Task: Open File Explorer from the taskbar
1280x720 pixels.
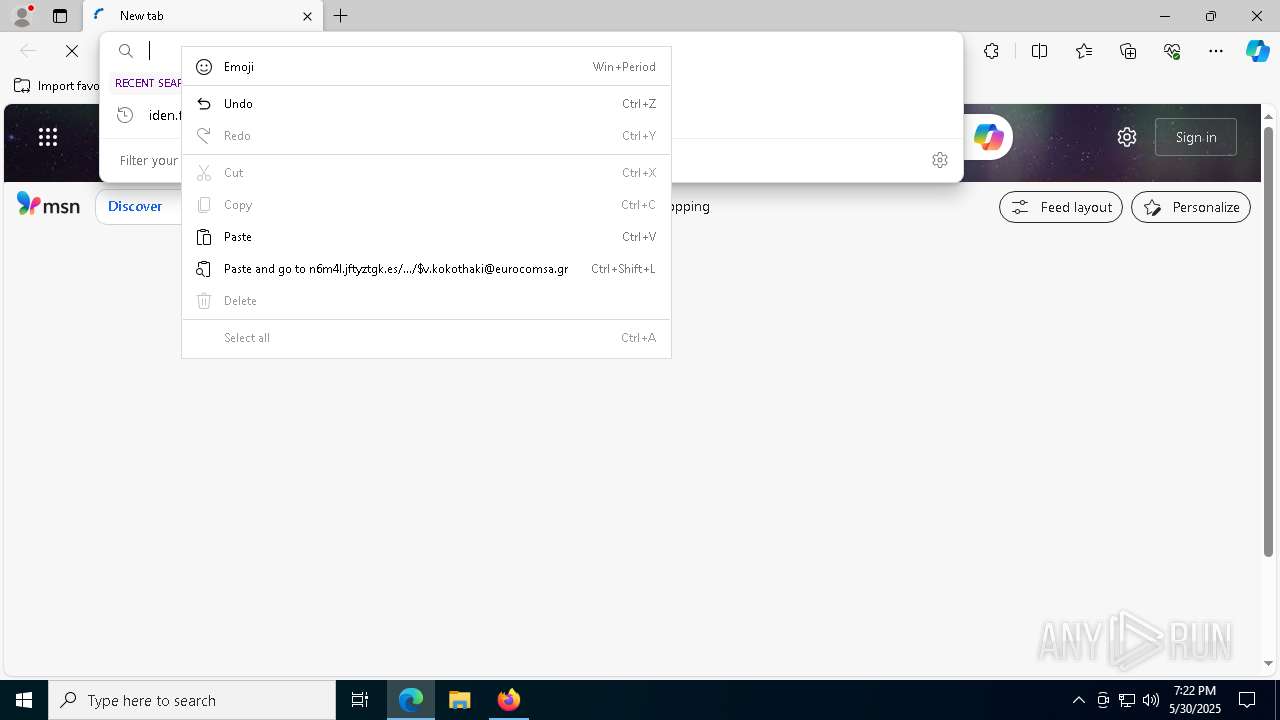Action: coord(460,700)
